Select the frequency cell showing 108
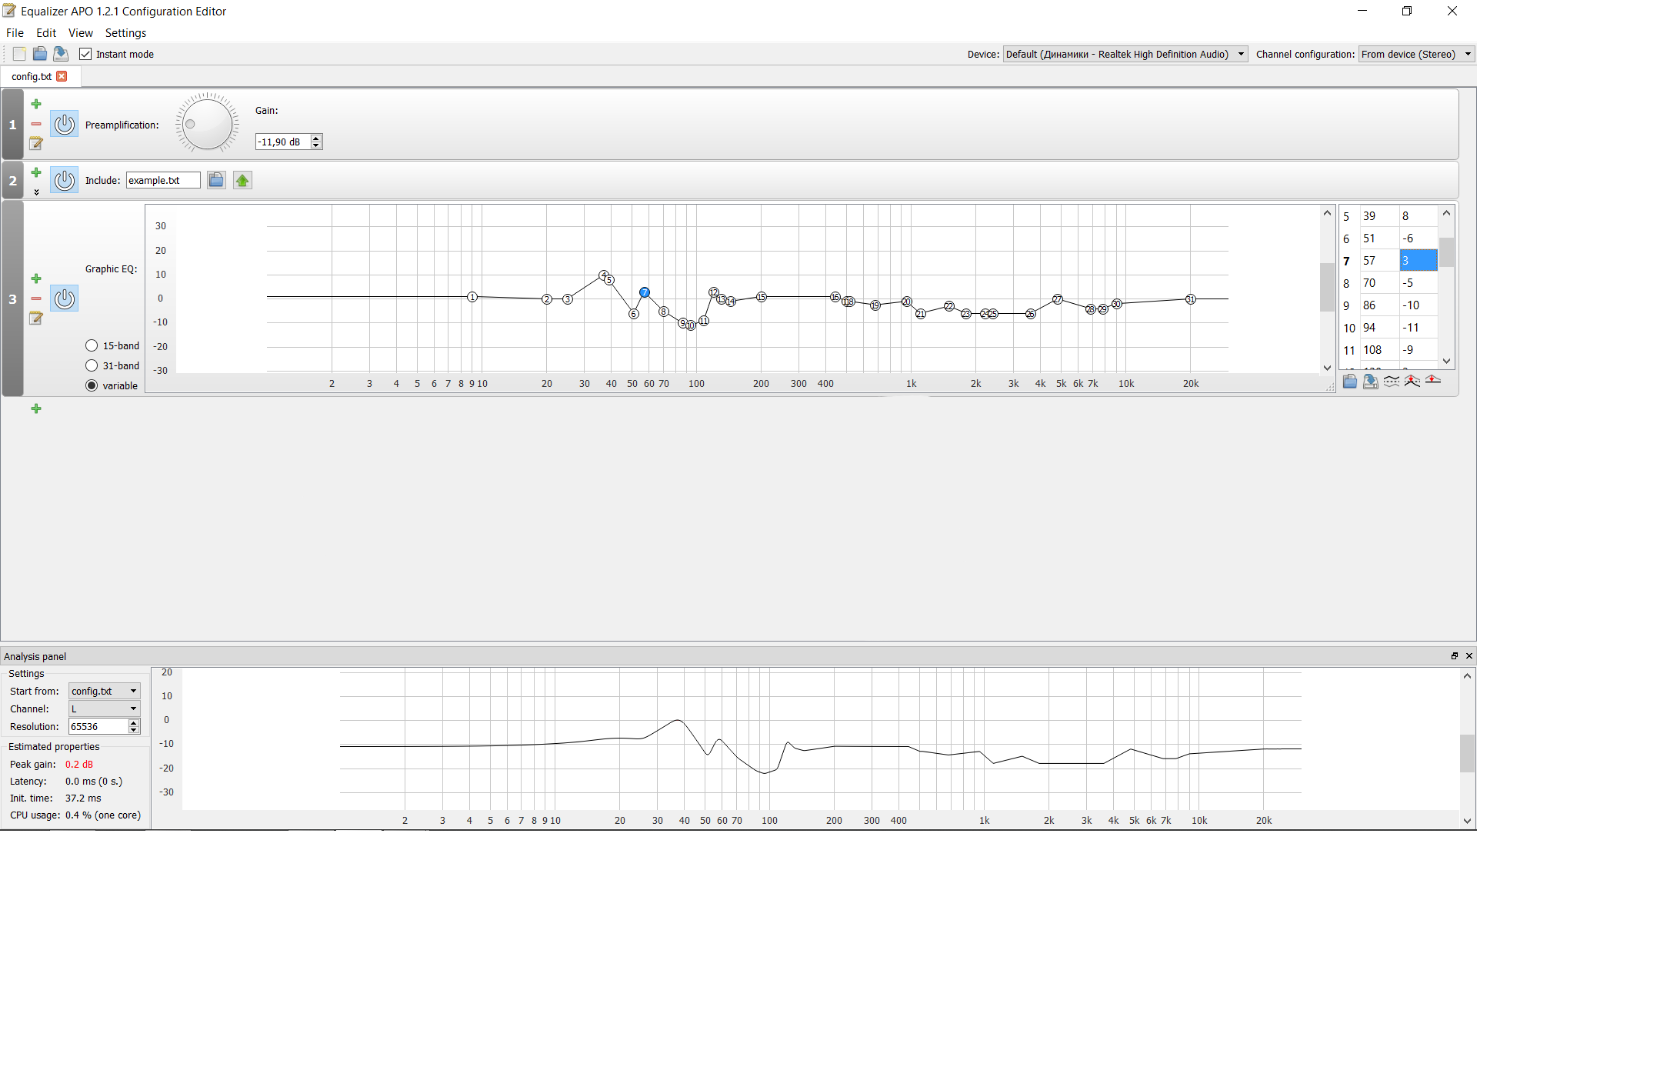 click(x=1379, y=350)
